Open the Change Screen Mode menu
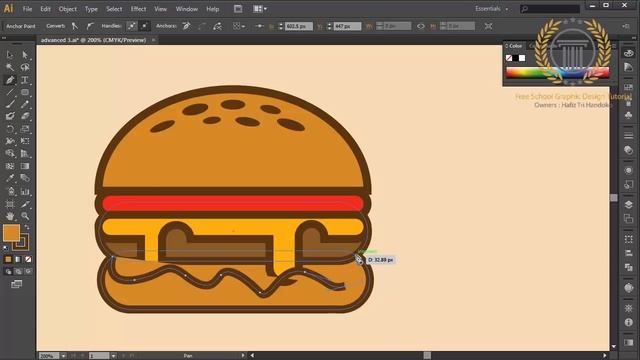Image resolution: width=640 pixels, height=360 pixels. [x=17, y=284]
